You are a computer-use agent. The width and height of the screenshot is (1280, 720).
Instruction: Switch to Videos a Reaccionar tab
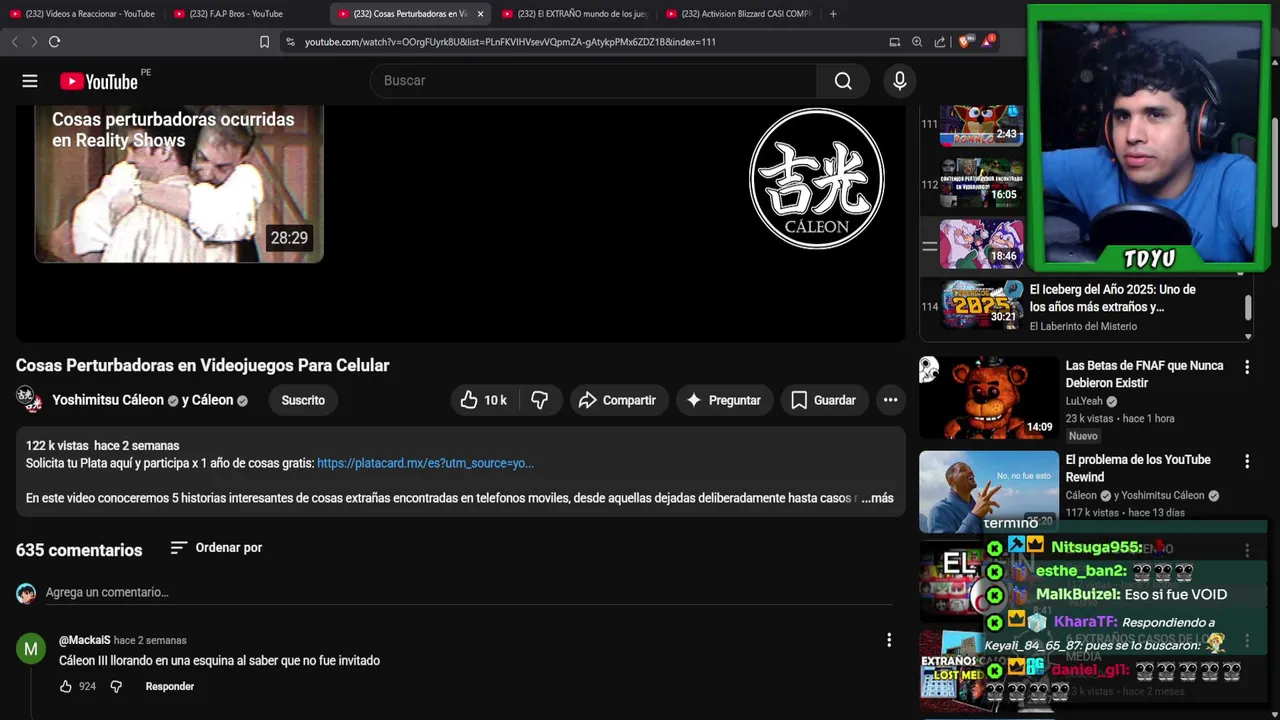[x=82, y=14]
